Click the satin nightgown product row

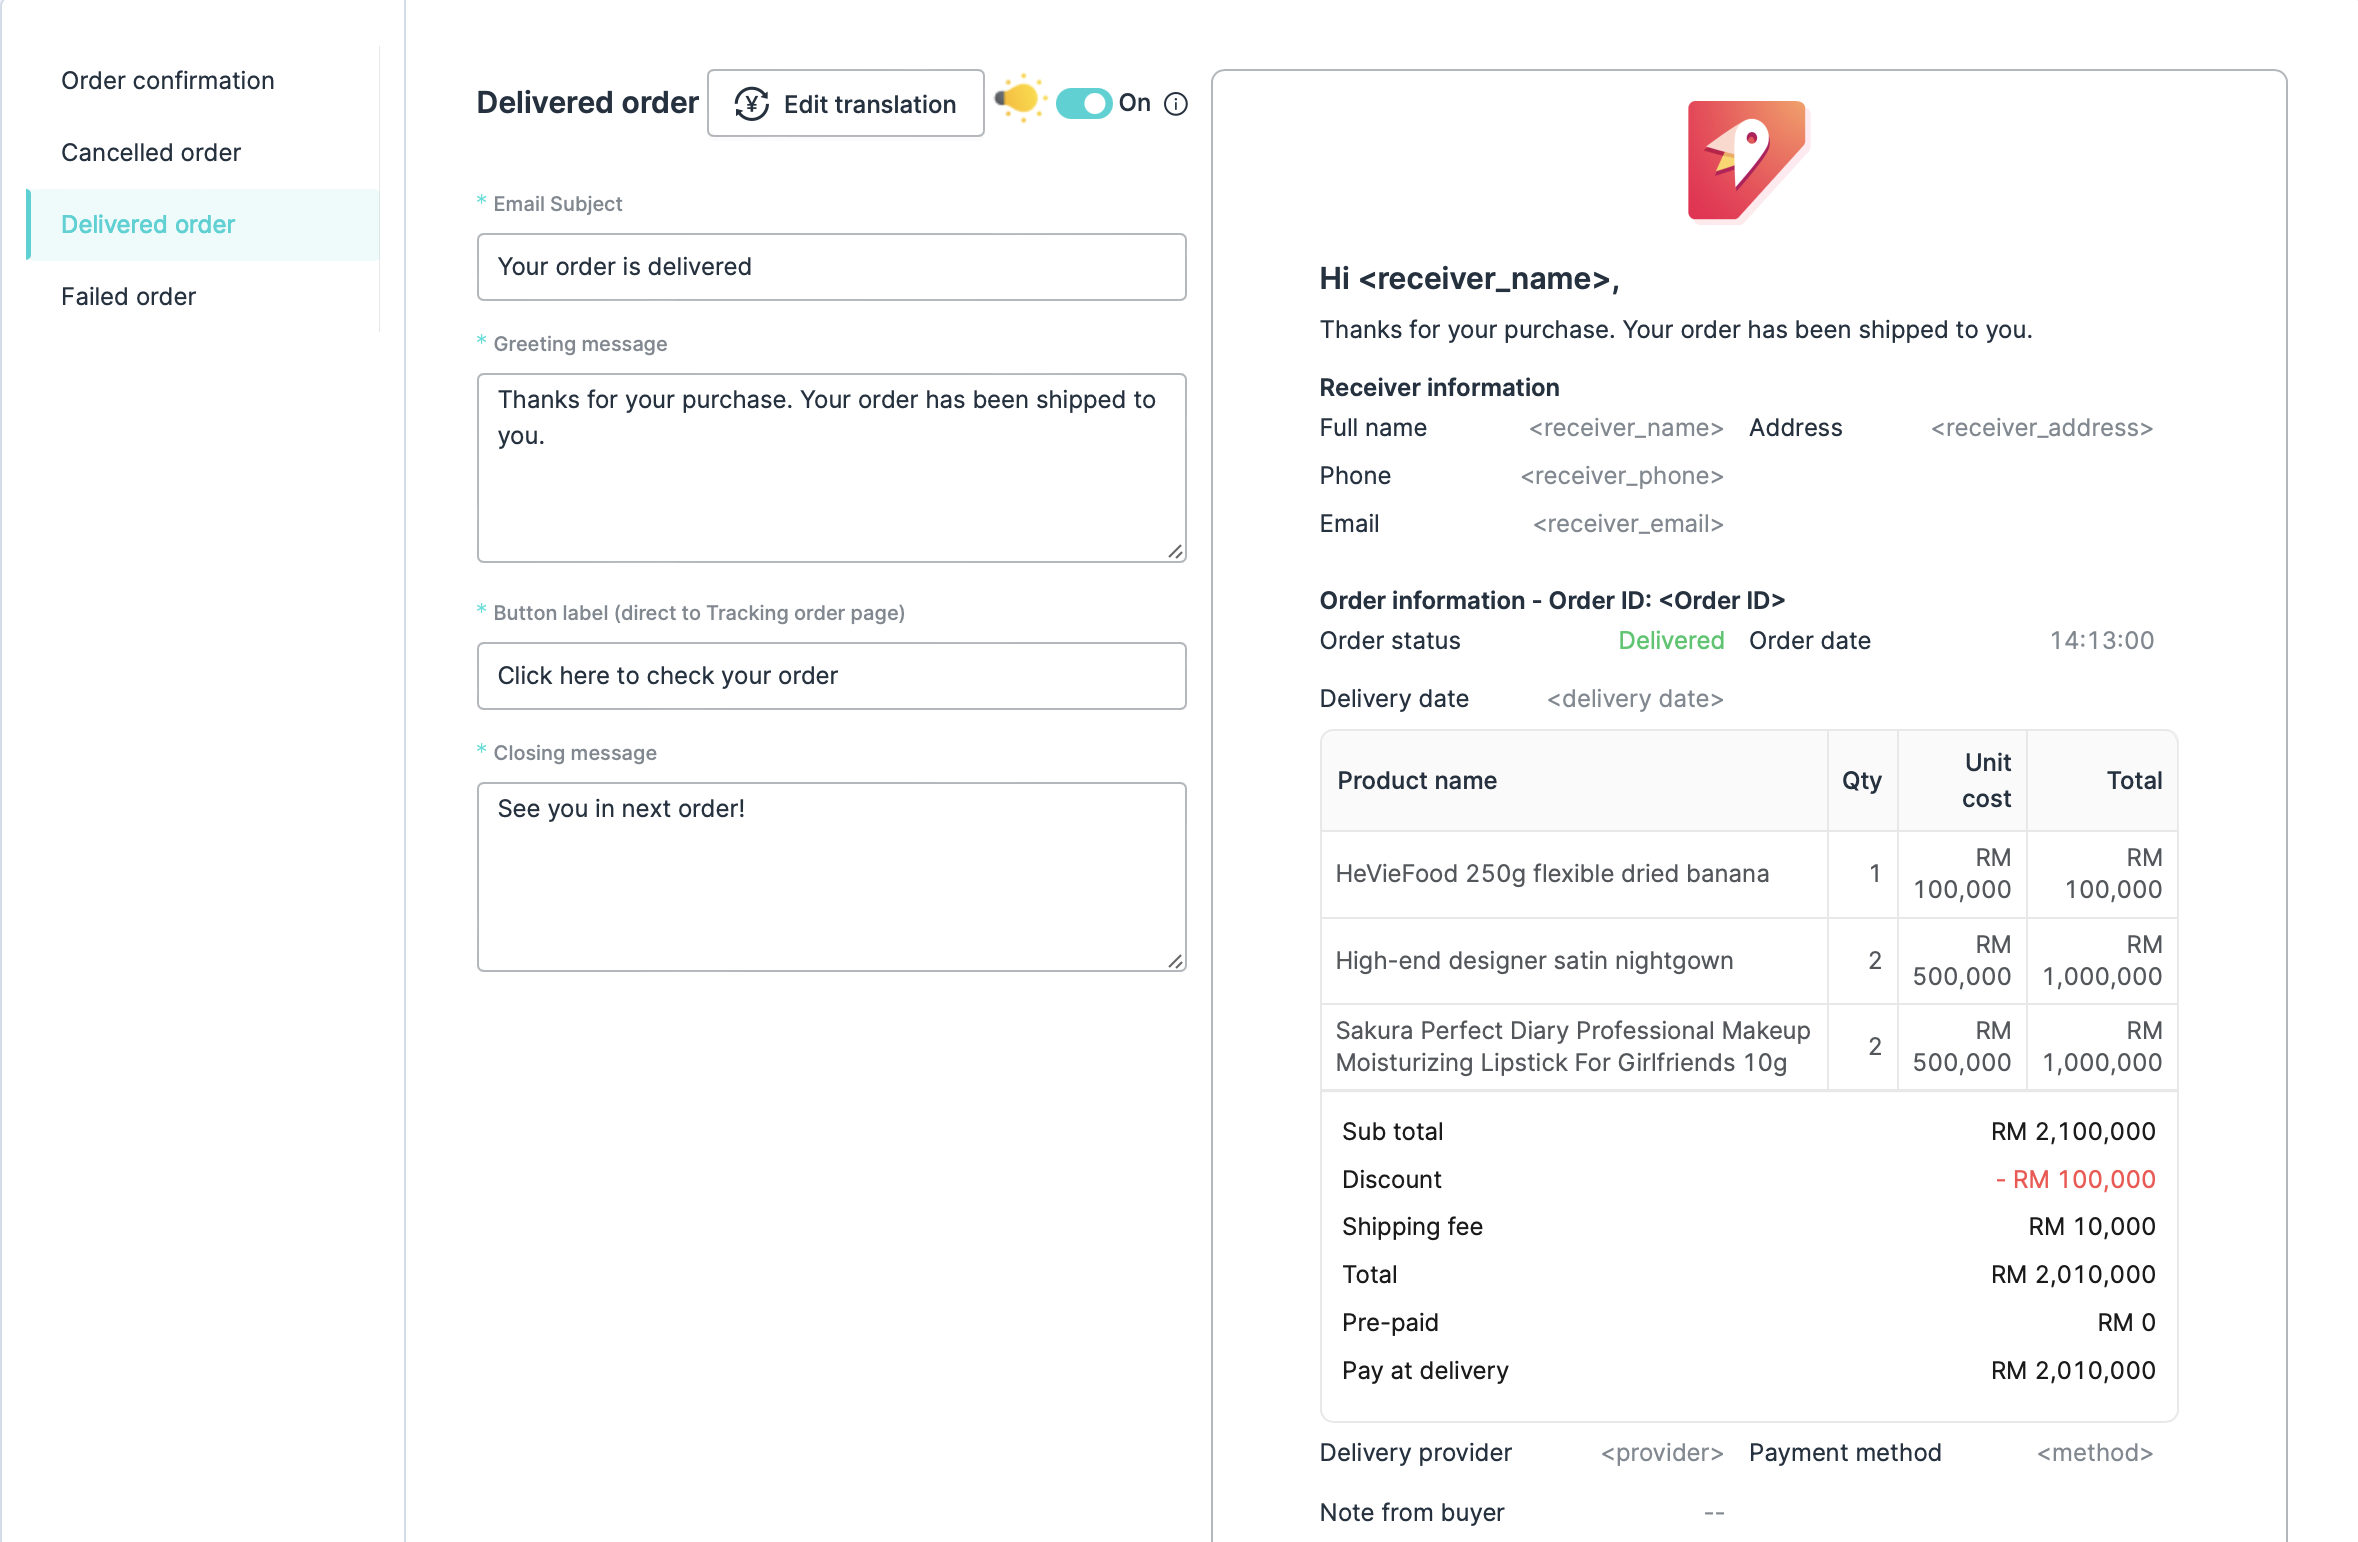coord(1533,960)
